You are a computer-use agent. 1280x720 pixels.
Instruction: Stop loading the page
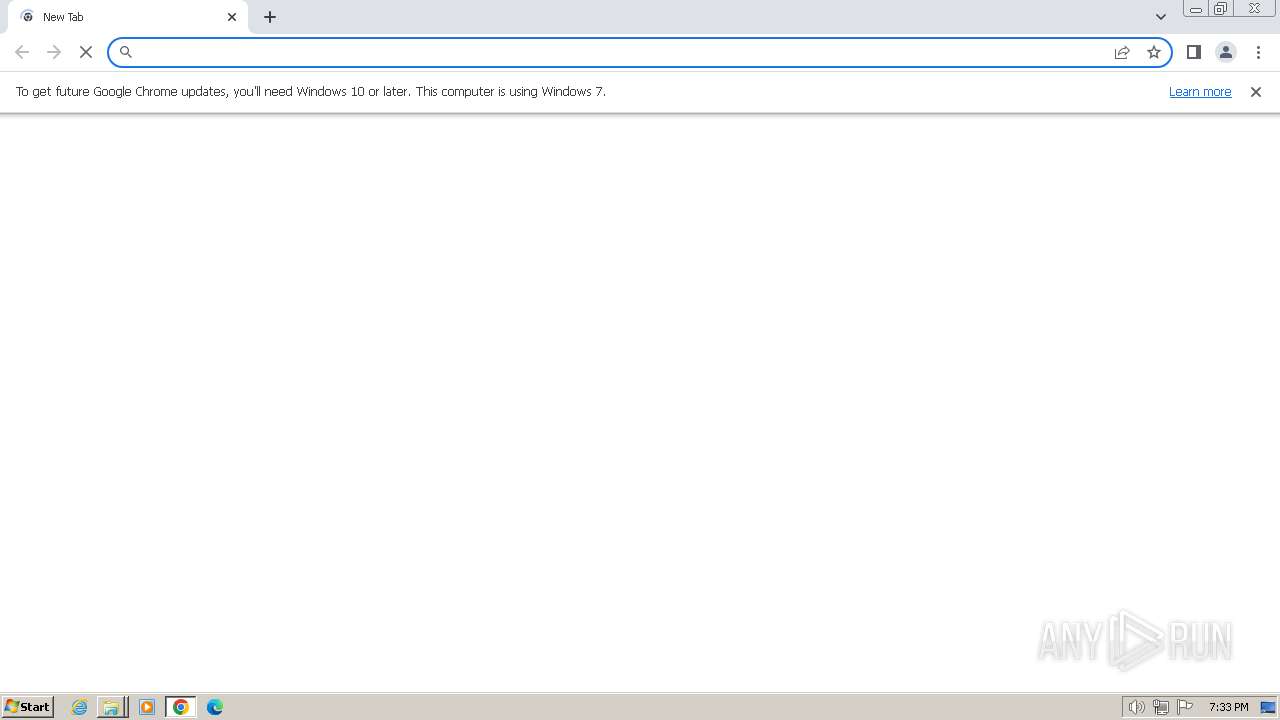pos(86,52)
